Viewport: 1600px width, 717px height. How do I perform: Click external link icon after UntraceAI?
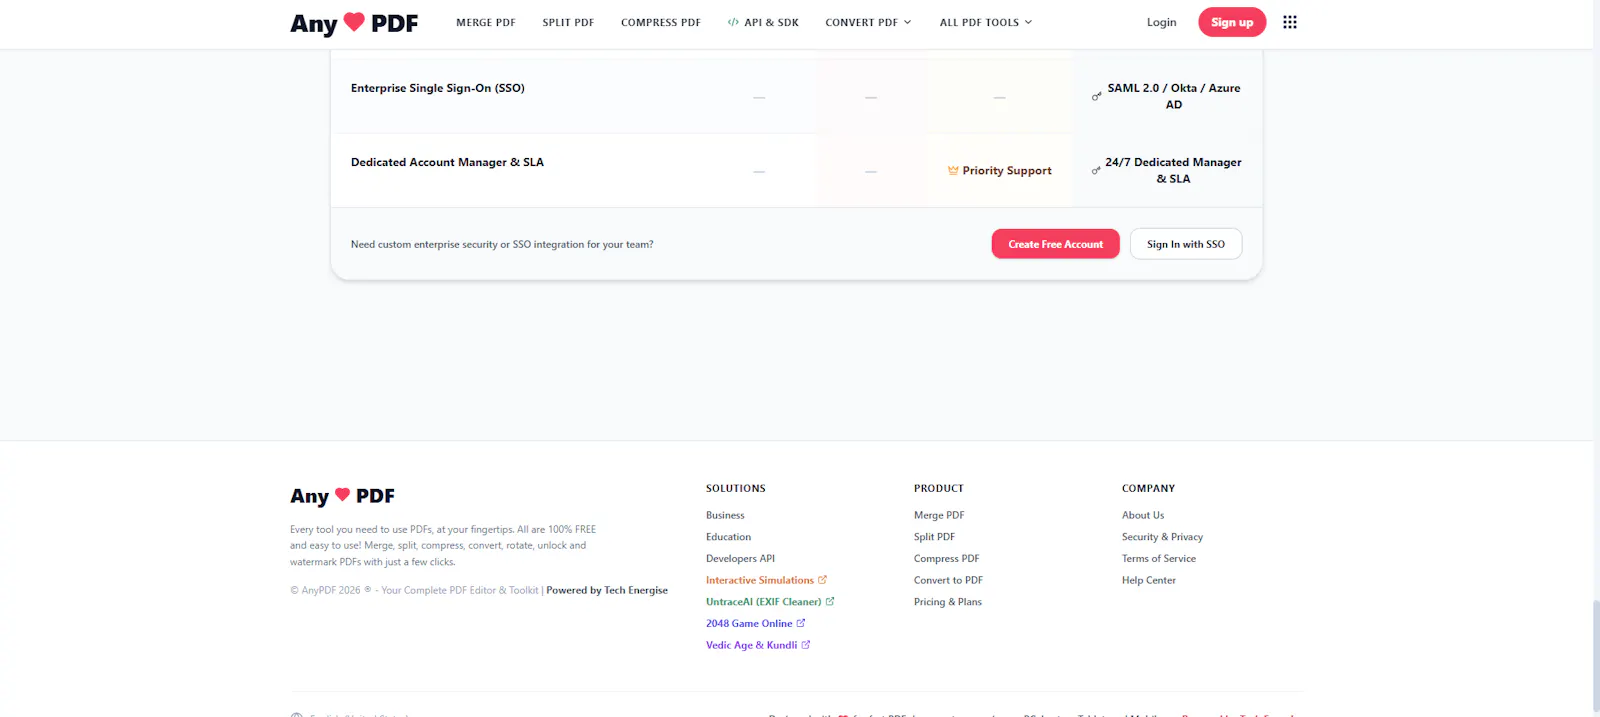(x=830, y=602)
